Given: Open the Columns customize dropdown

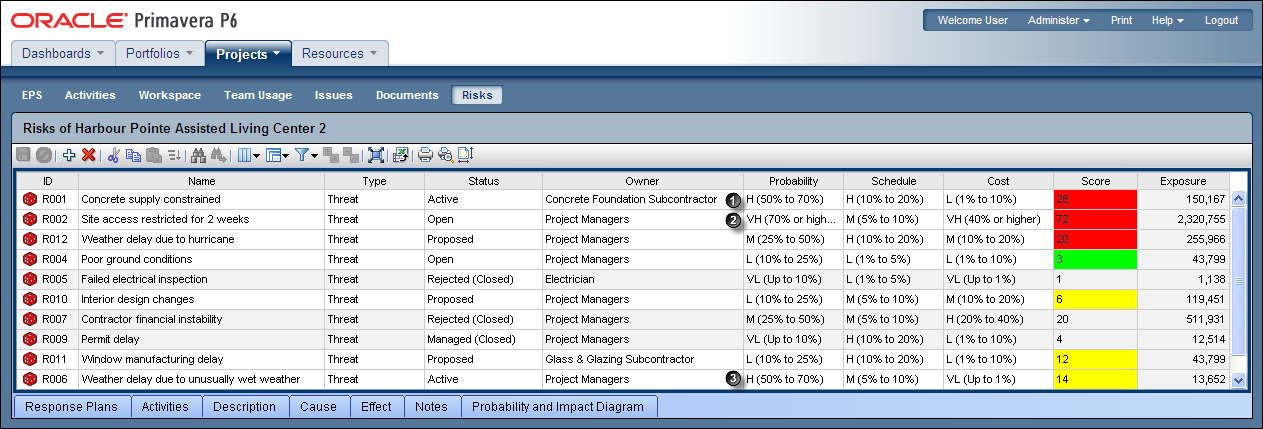Looking at the screenshot, I should tap(248, 155).
